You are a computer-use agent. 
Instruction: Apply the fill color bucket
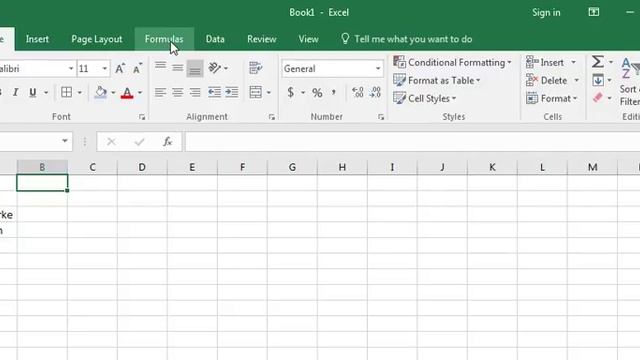[100, 93]
